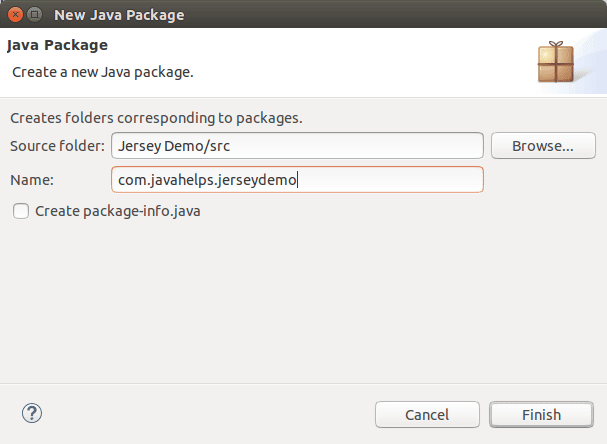The width and height of the screenshot is (607, 444).
Task: Click the 'Creates folders corresponding to packages.' text
Action: (156, 118)
